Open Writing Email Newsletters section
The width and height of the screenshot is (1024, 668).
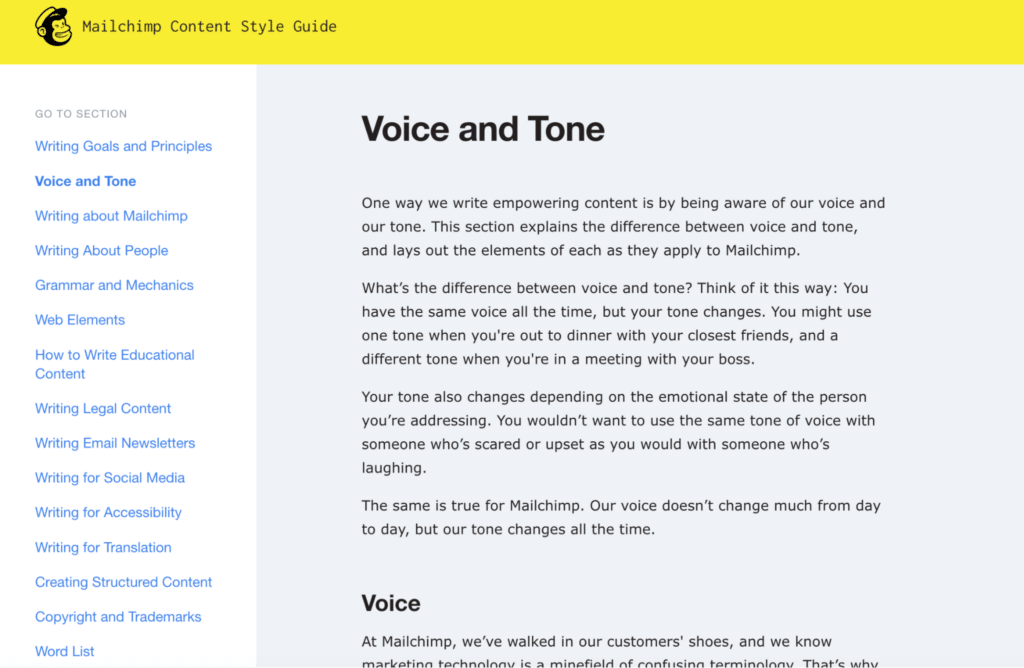(115, 443)
